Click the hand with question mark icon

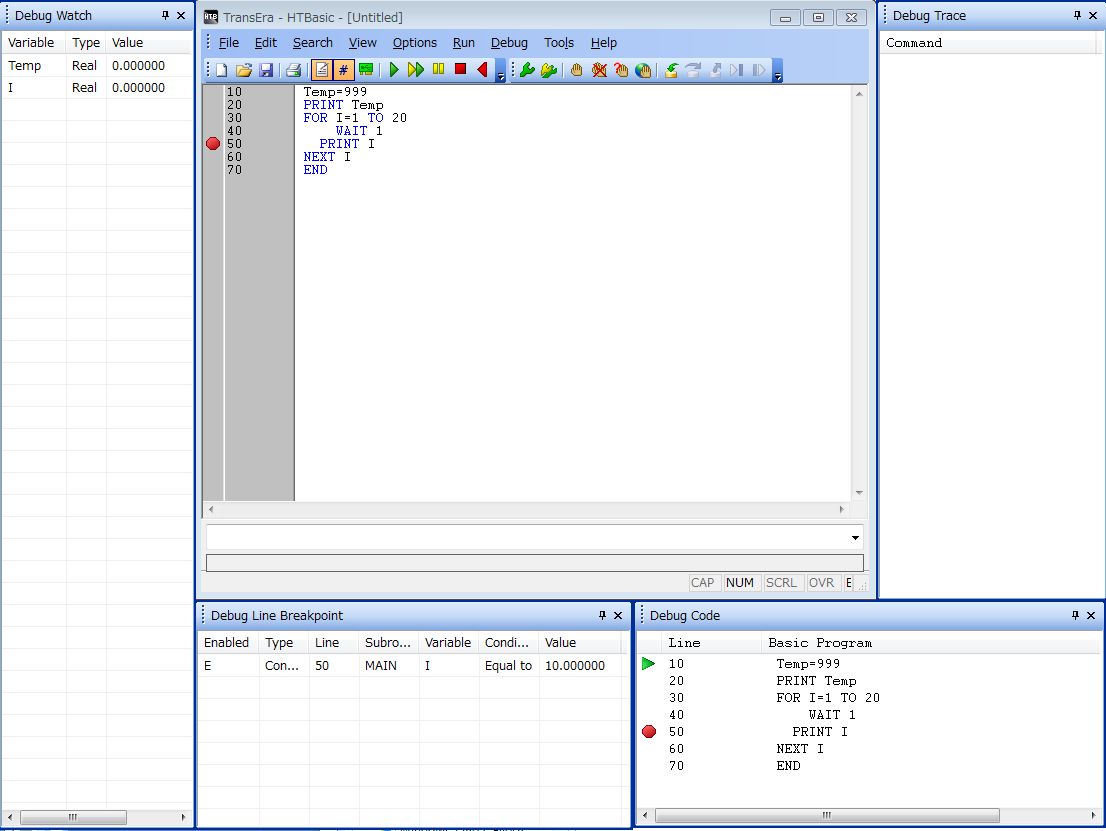(621, 70)
